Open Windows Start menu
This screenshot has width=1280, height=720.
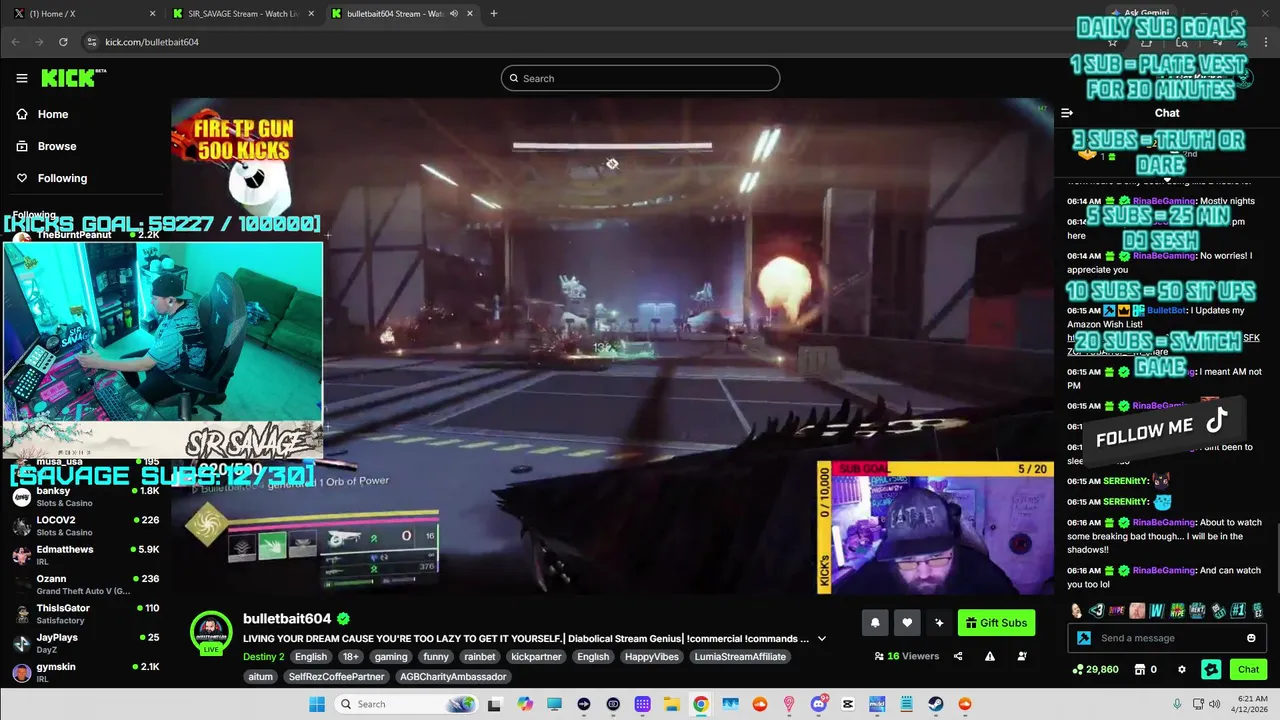[x=316, y=704]
